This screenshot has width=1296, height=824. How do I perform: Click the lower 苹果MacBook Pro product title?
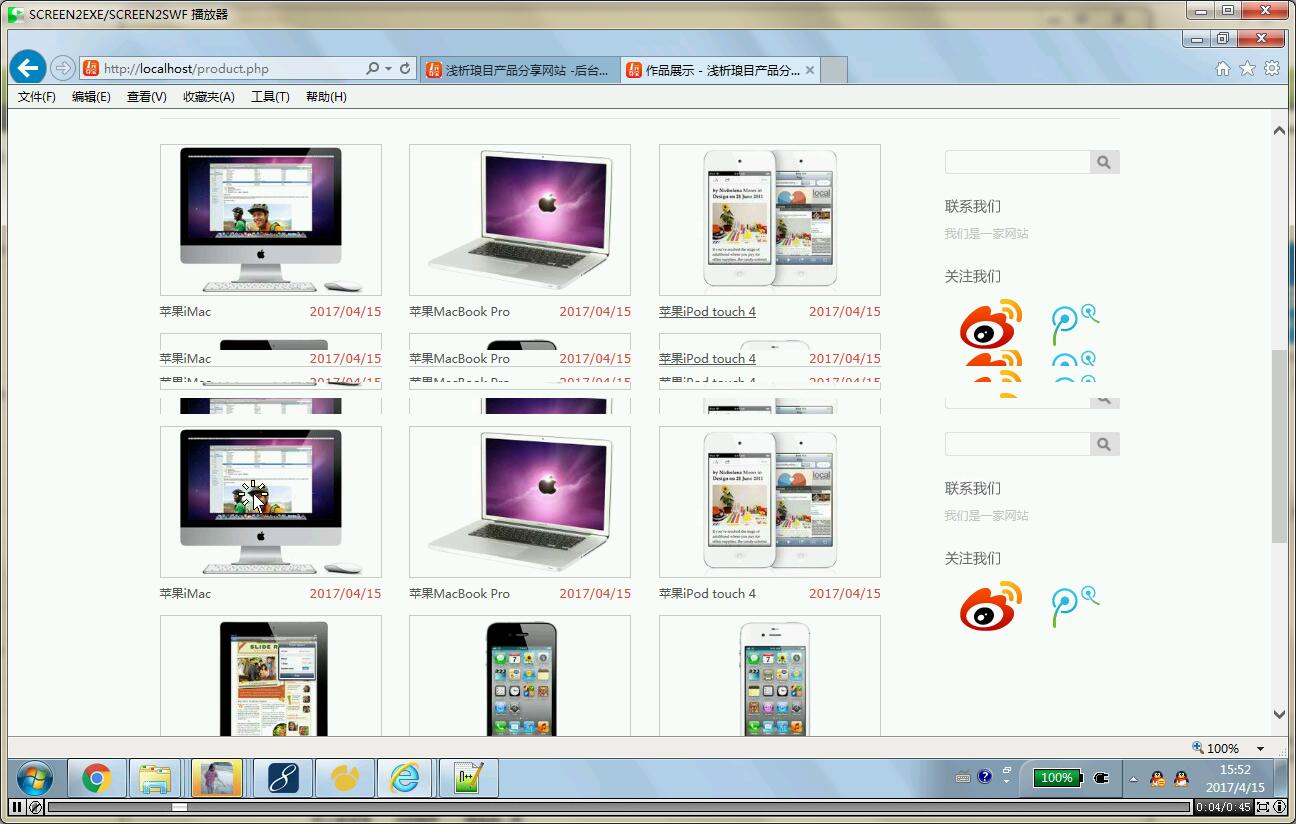(459, 594)
